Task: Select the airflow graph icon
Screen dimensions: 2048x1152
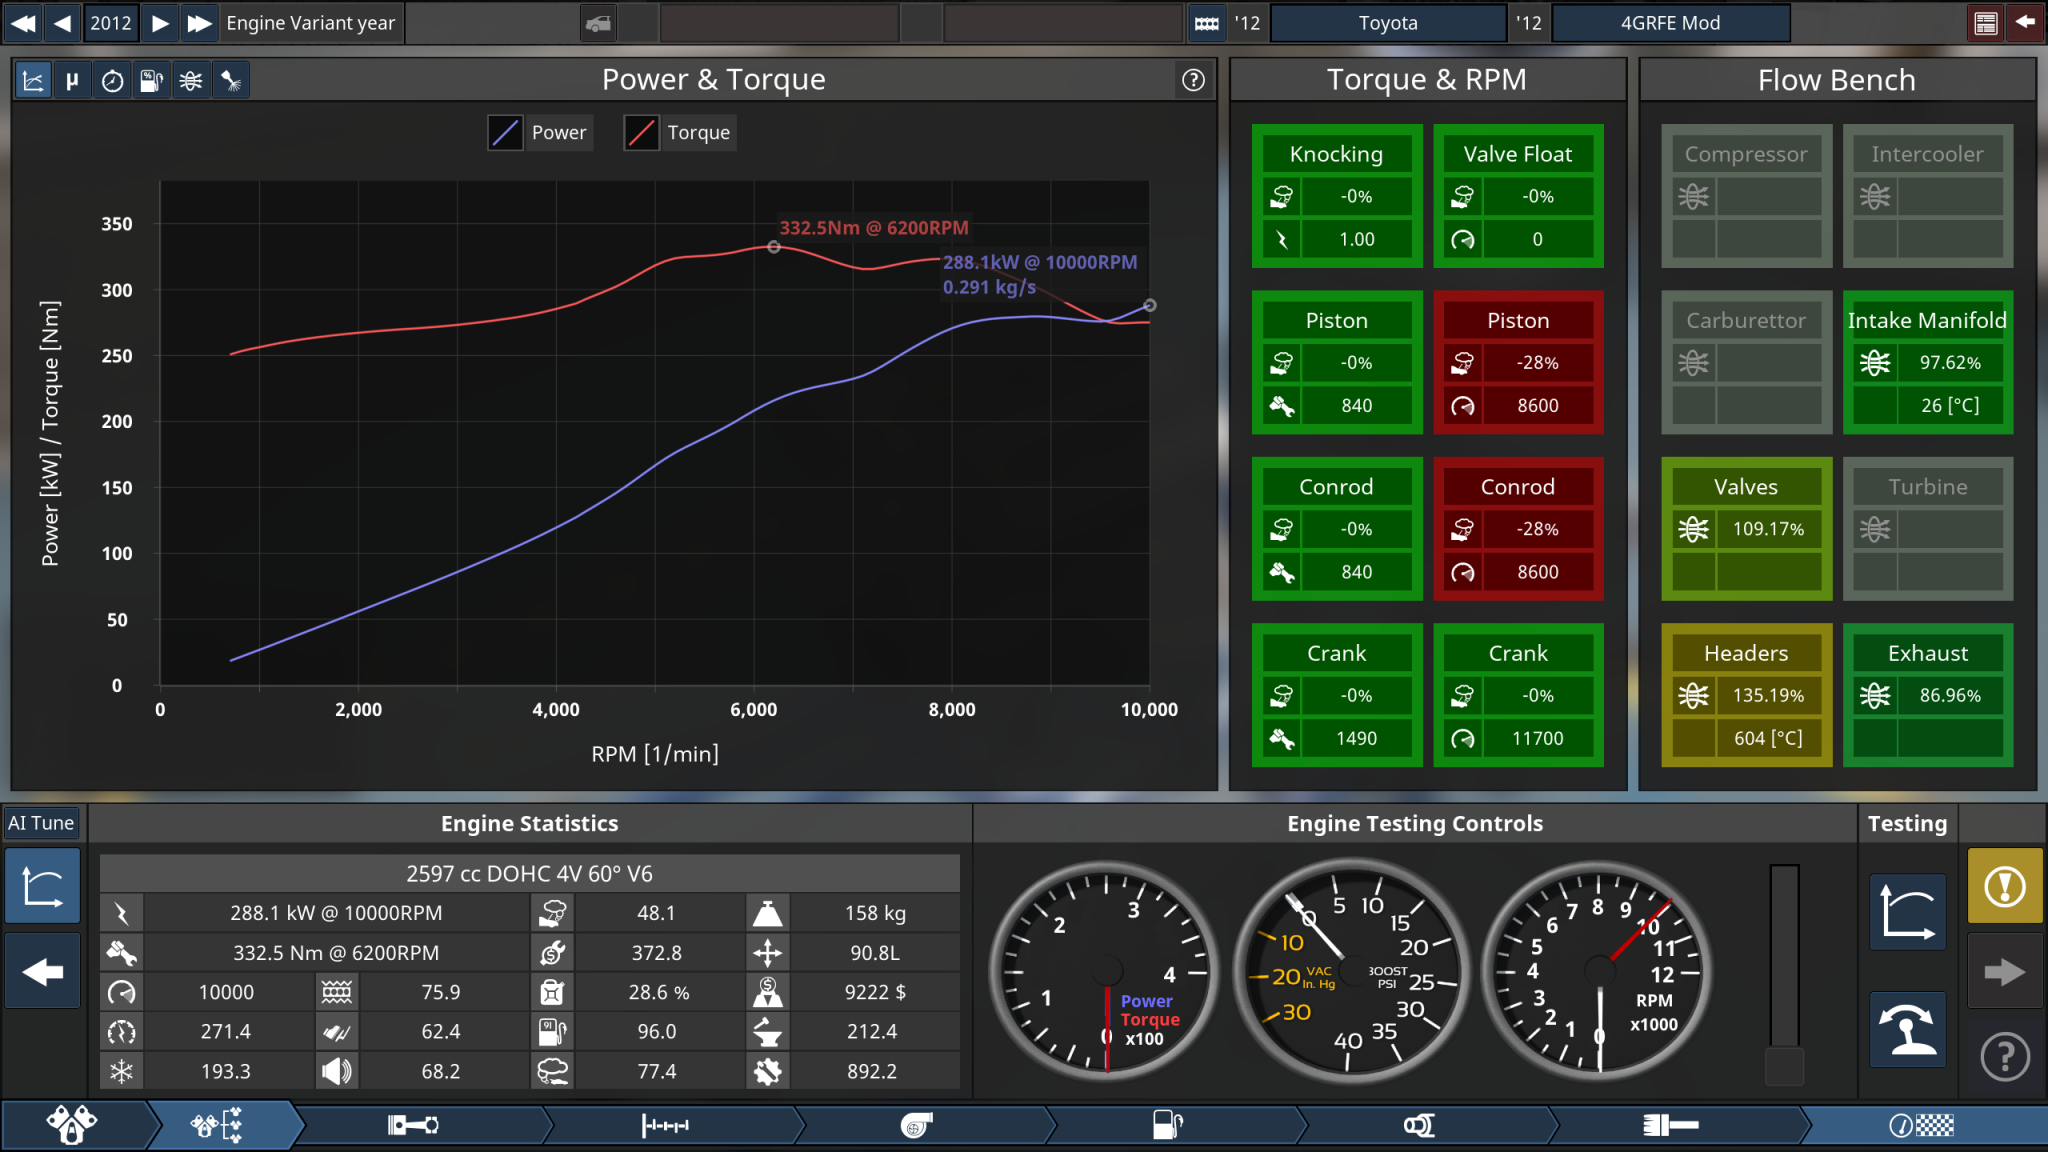Action: click(x=191, y=81)
